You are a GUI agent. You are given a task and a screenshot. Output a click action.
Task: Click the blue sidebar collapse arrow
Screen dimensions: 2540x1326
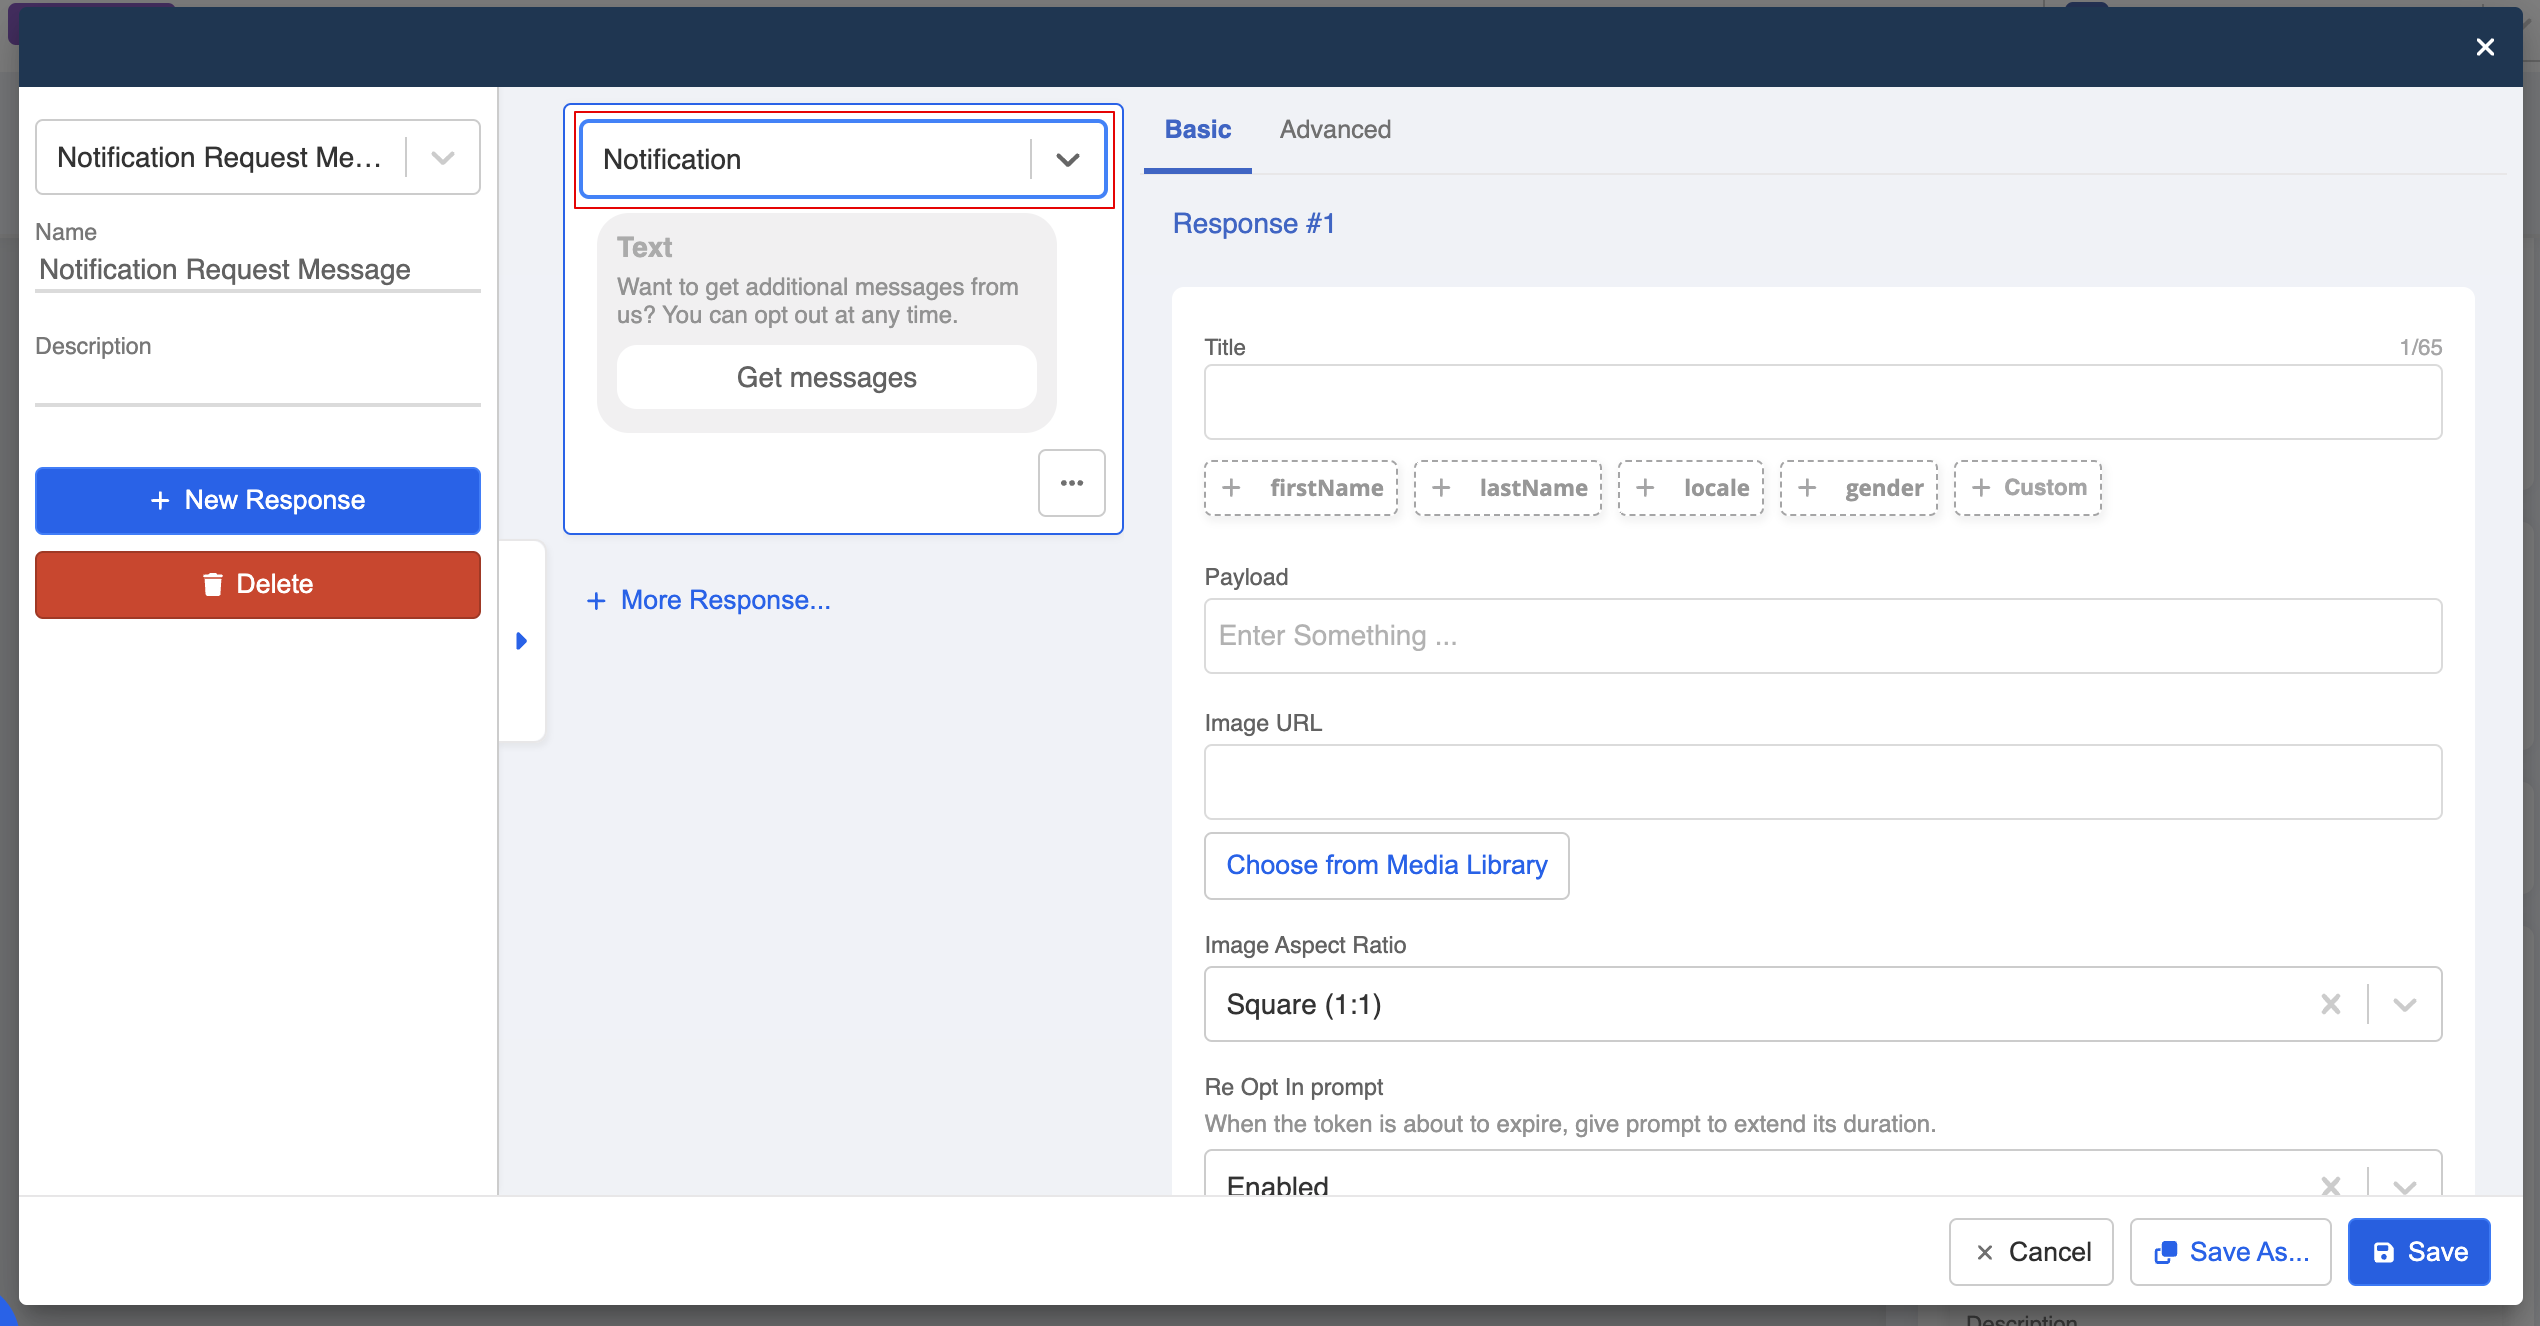521,641
